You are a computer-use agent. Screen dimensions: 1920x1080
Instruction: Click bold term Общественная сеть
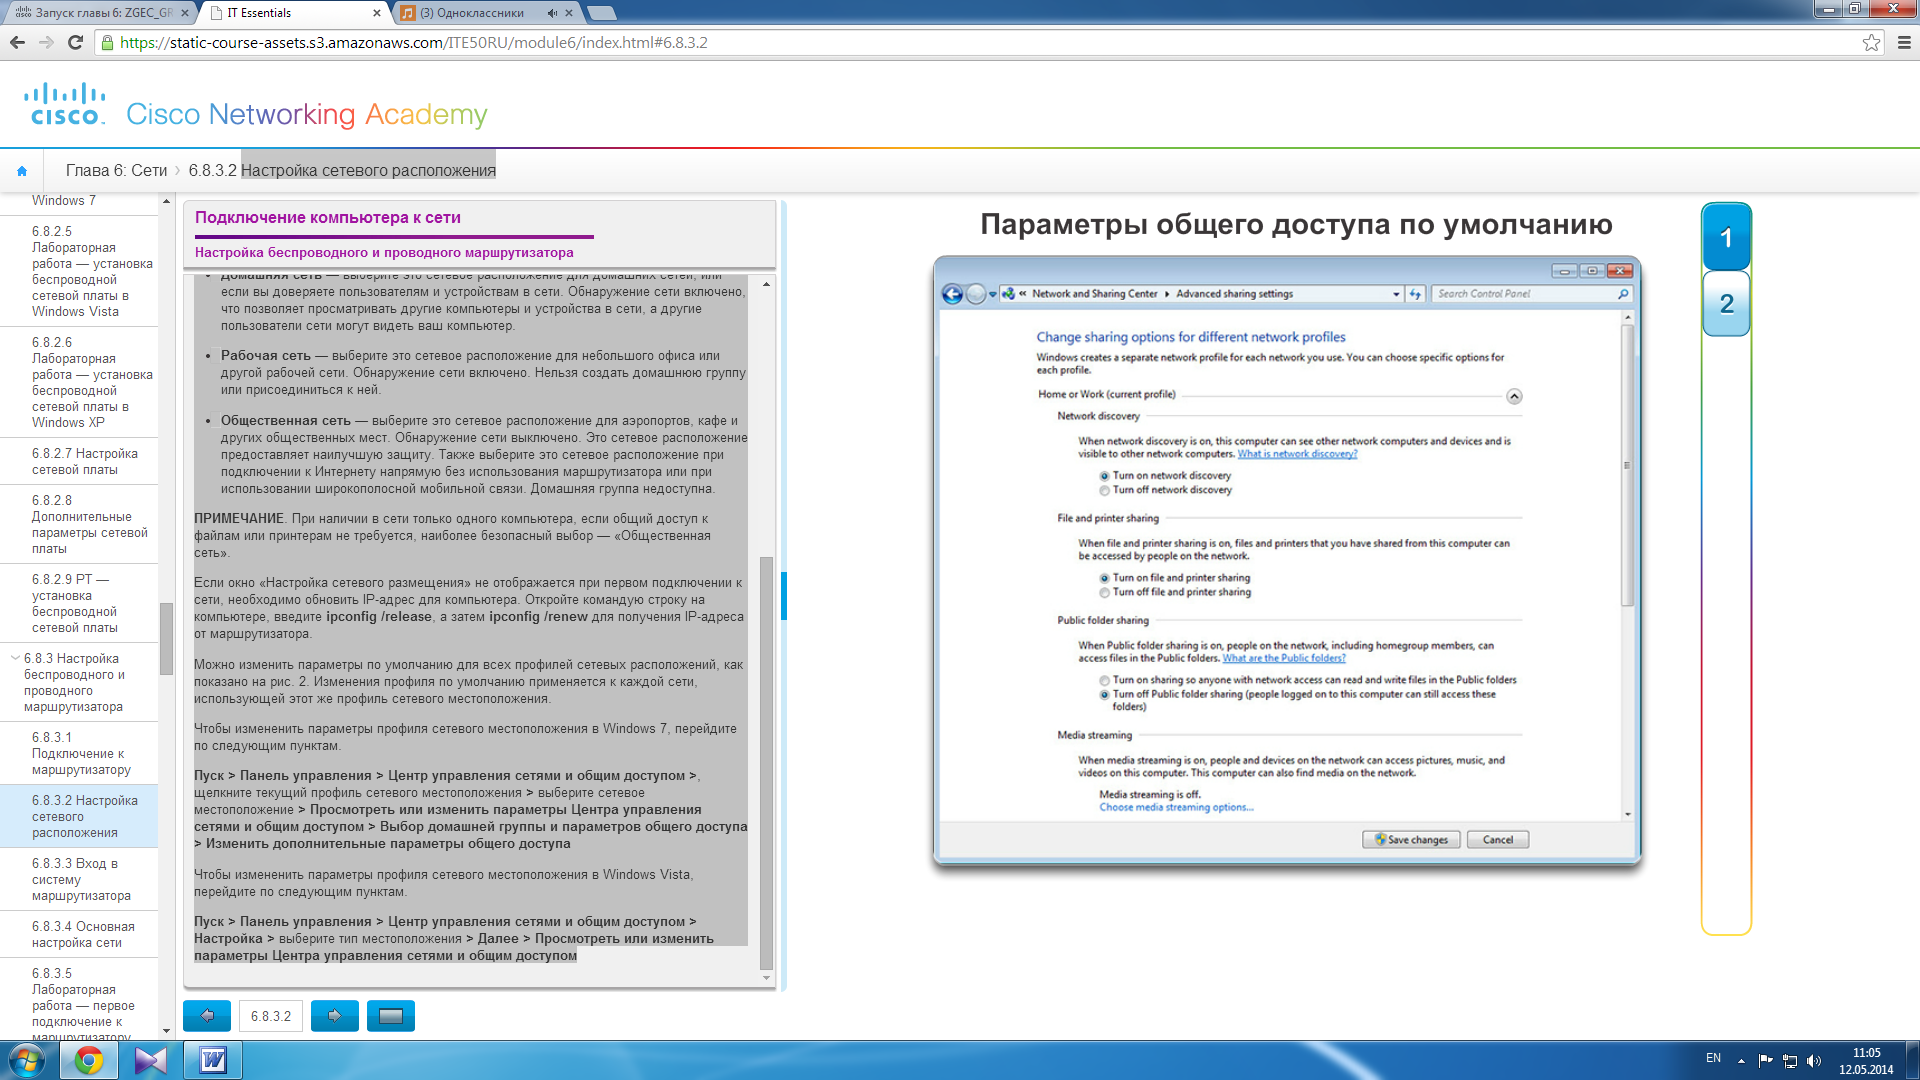click(286, 420)
